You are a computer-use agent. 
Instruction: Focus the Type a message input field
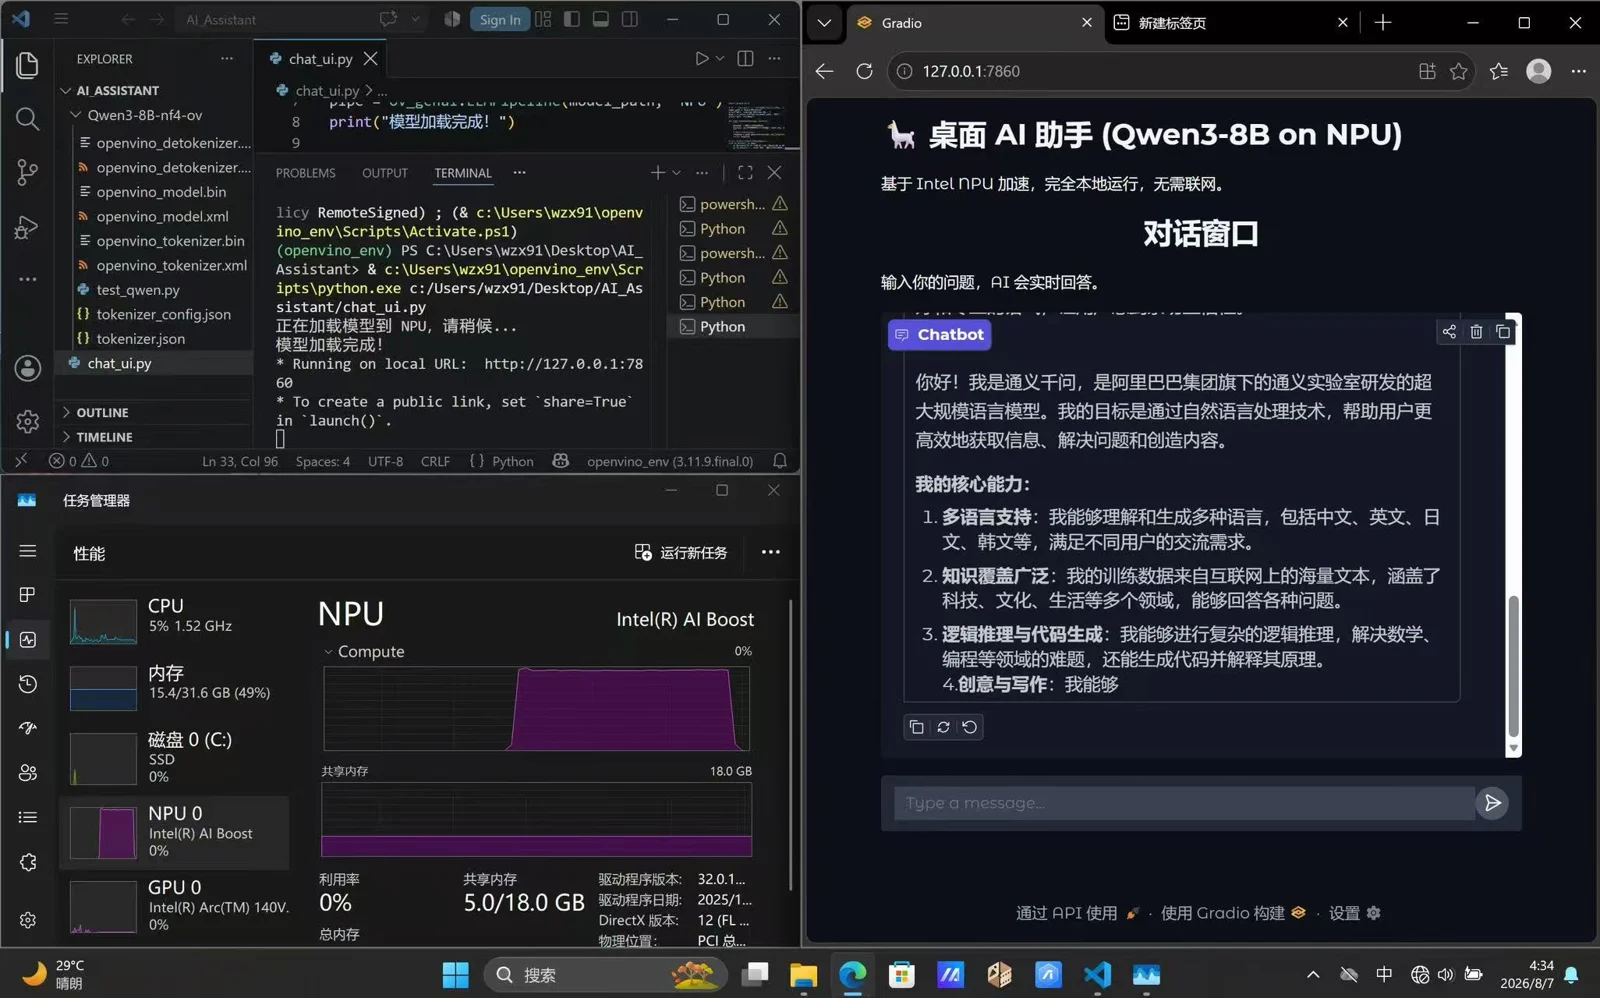tap(1184, 803)
